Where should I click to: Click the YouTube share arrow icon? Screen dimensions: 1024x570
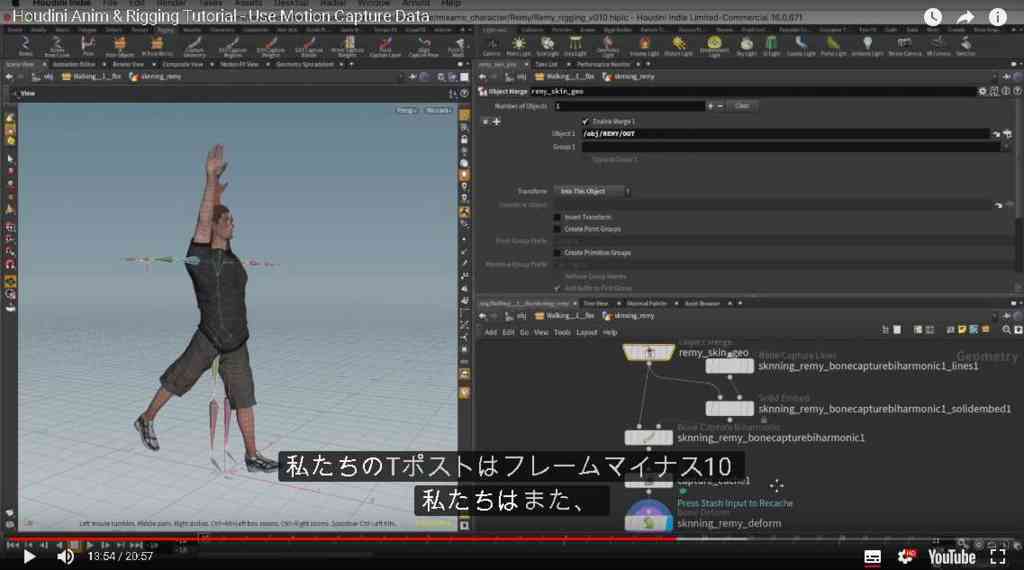(965, 17)
